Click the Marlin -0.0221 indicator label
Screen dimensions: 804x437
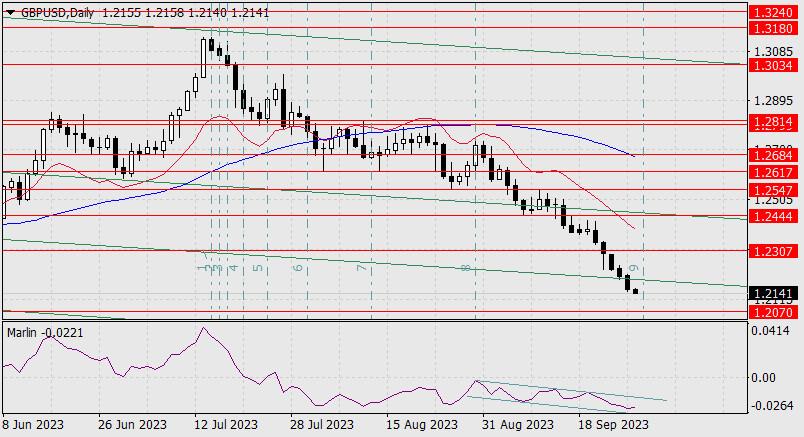coord(45,333)
